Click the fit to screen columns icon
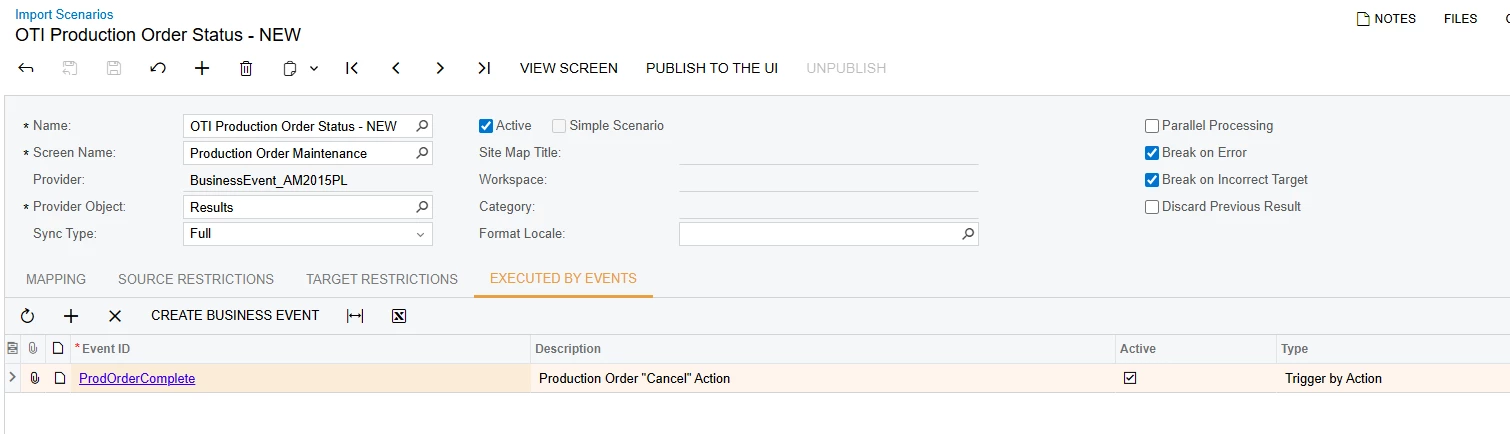This screenshot has height=434, width=1510. tap(355, 316)
